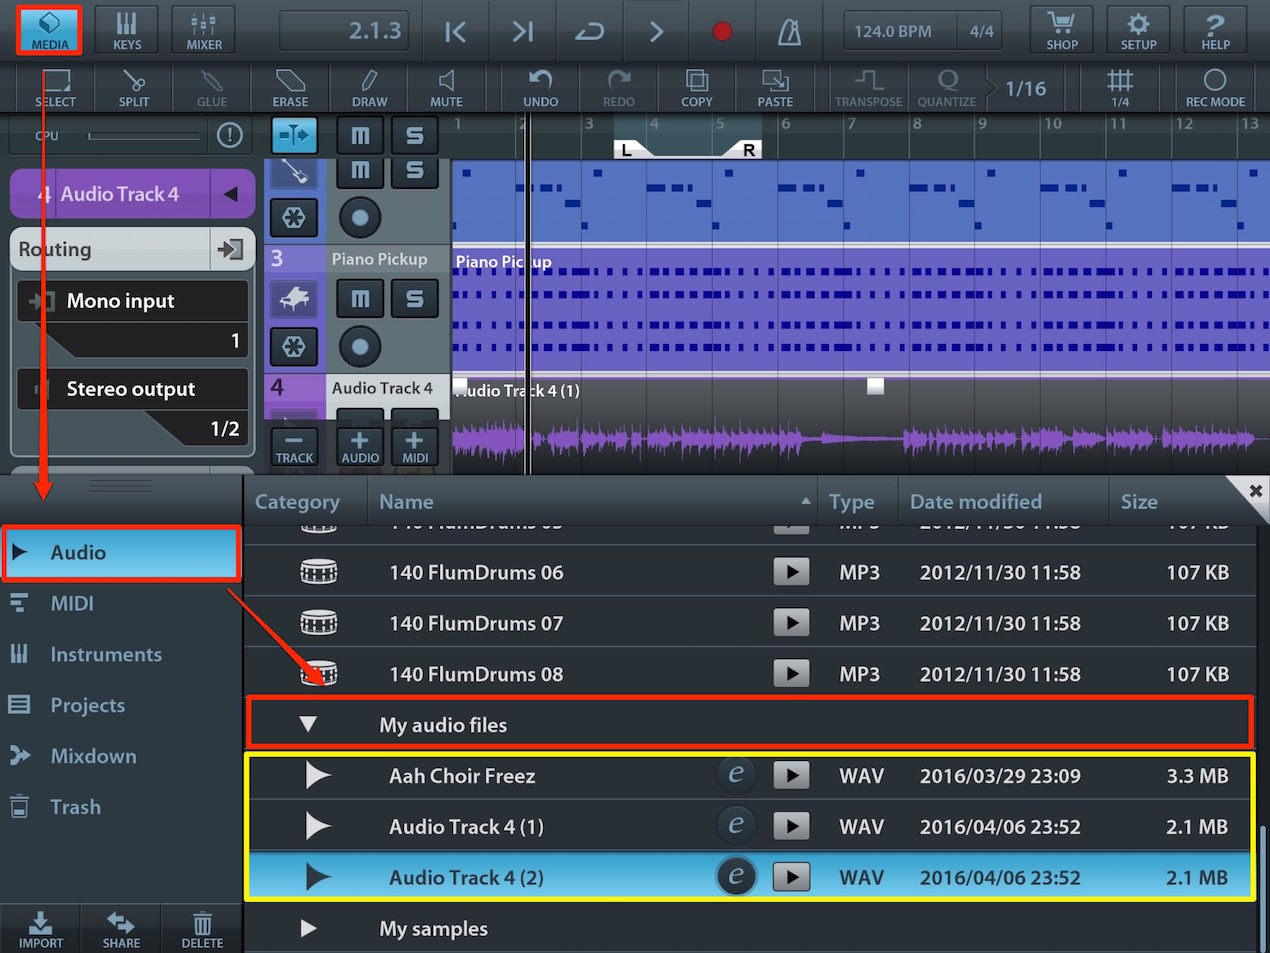Choose the MUTE tool

(x=446, y=88)
